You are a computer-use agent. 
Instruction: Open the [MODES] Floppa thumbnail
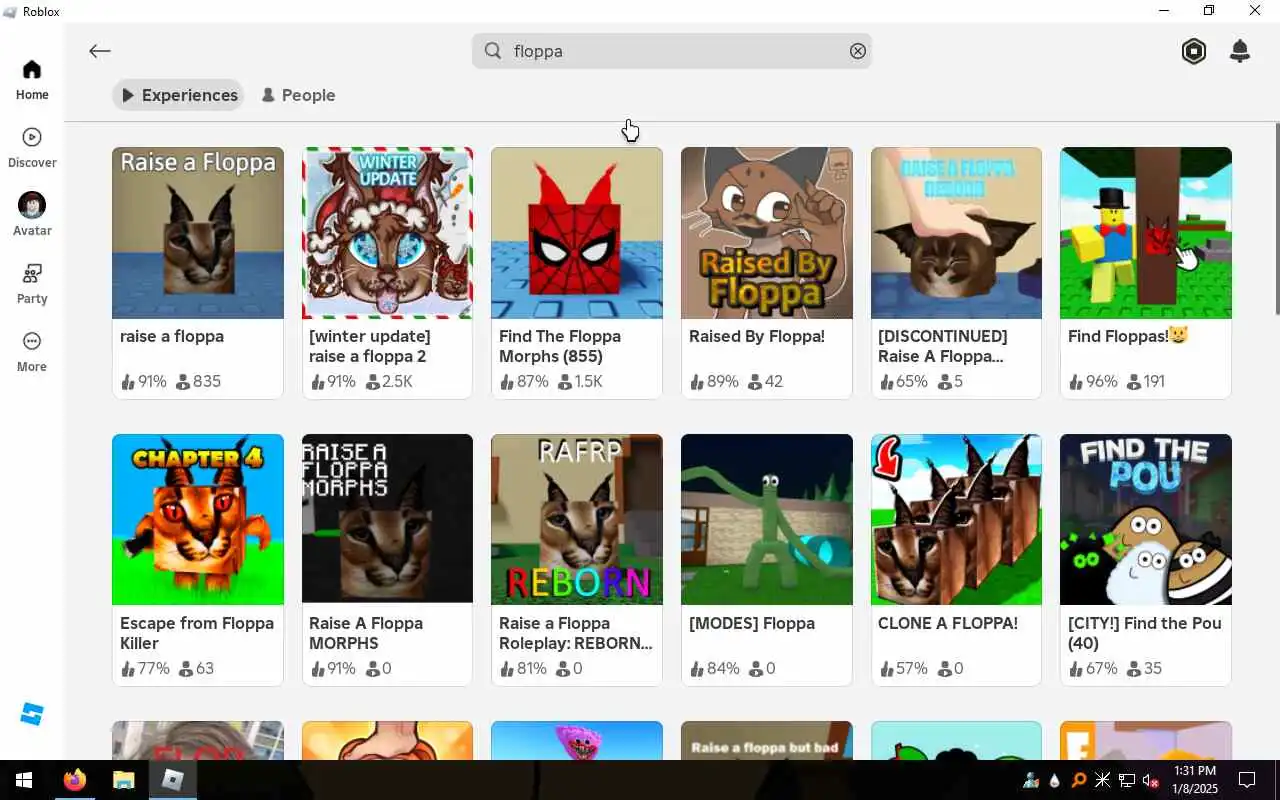(767, 519)
